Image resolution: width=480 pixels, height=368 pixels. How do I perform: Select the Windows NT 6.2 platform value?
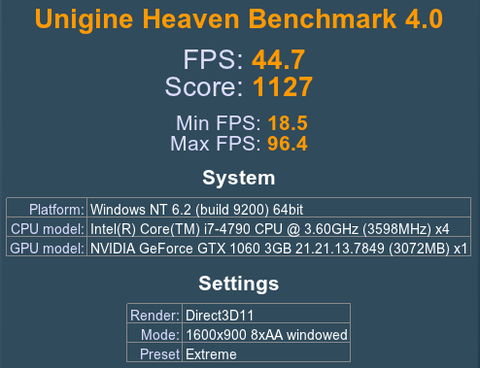[x=279, y=208]
